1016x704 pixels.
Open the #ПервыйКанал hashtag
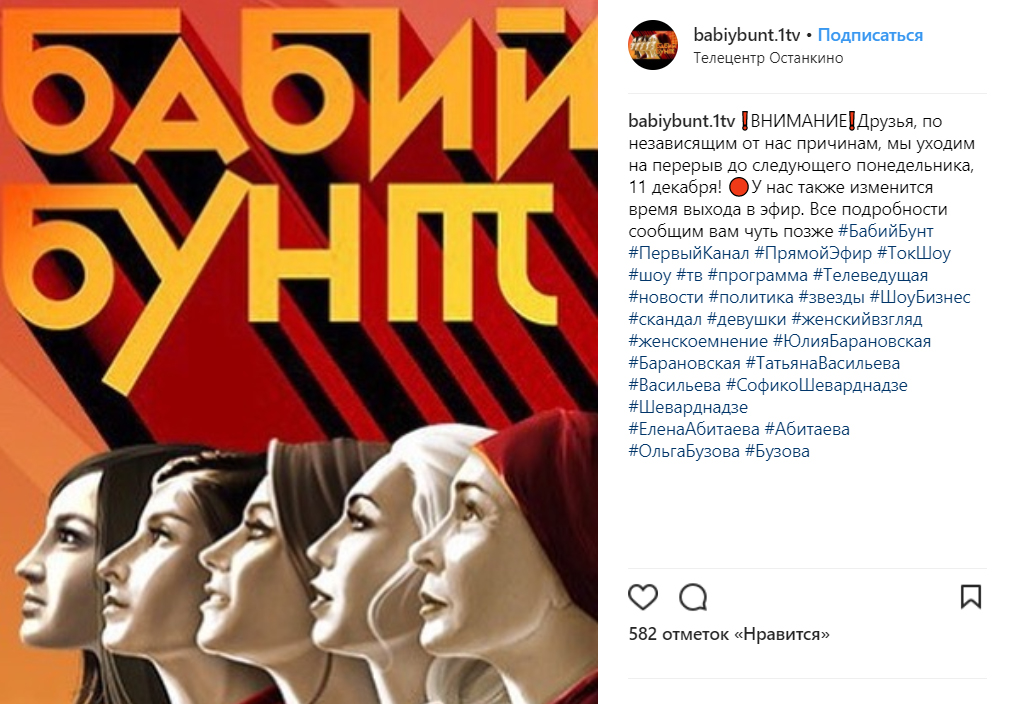(x=689, y=253)
